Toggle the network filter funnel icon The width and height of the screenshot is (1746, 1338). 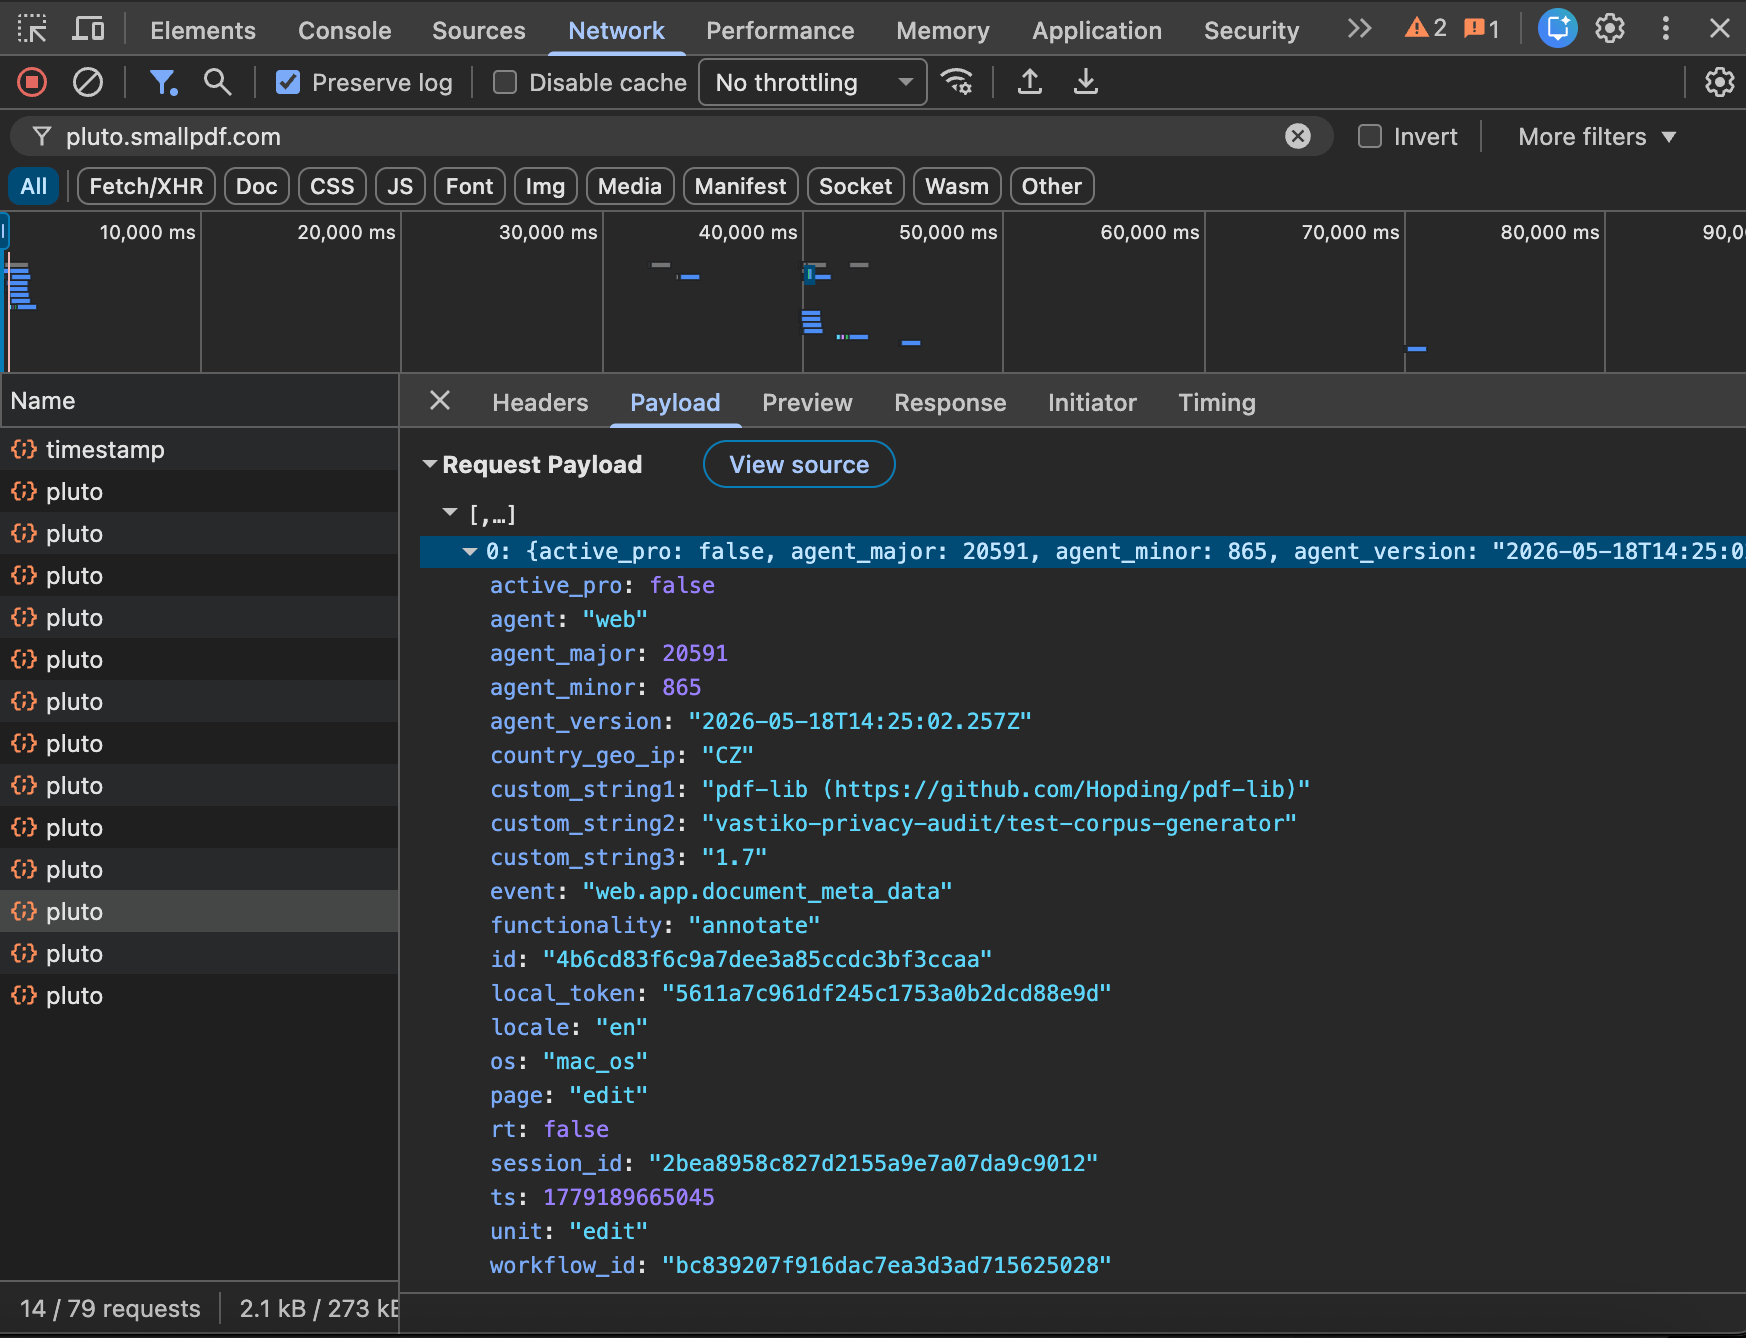tap(163, 82)
